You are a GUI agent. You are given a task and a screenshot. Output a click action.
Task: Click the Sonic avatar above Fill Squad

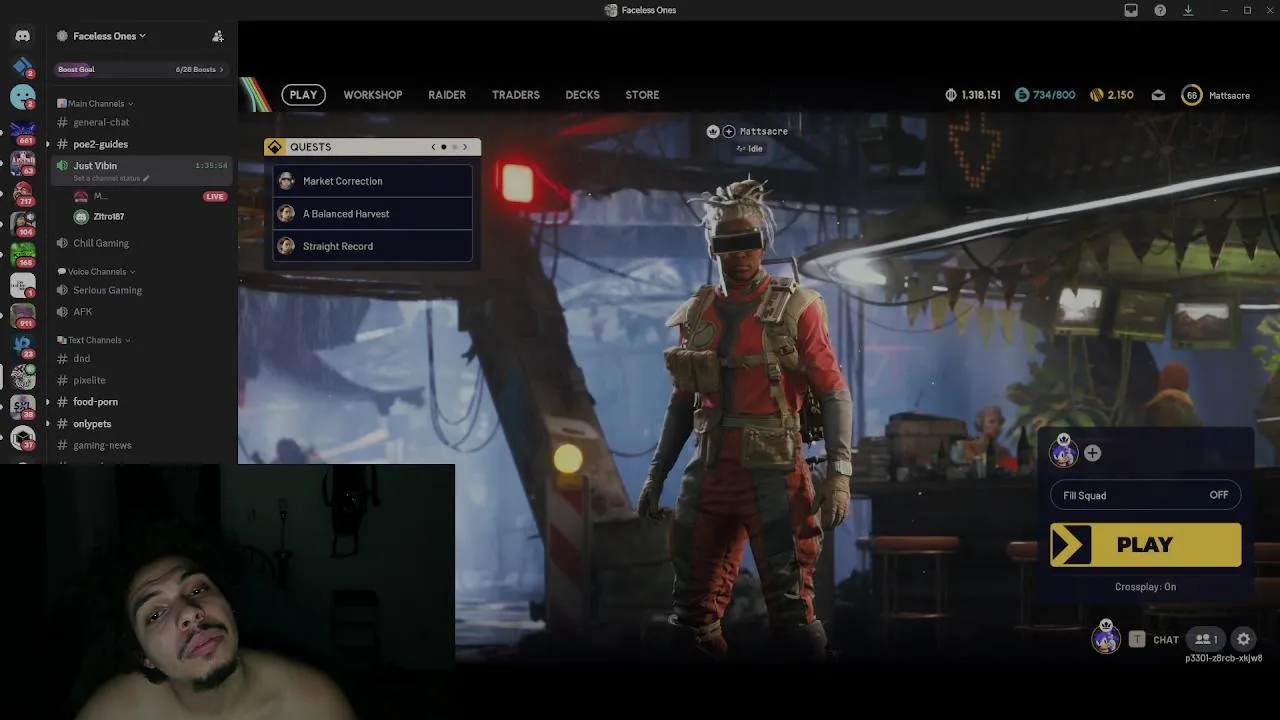pos(1063,452)
